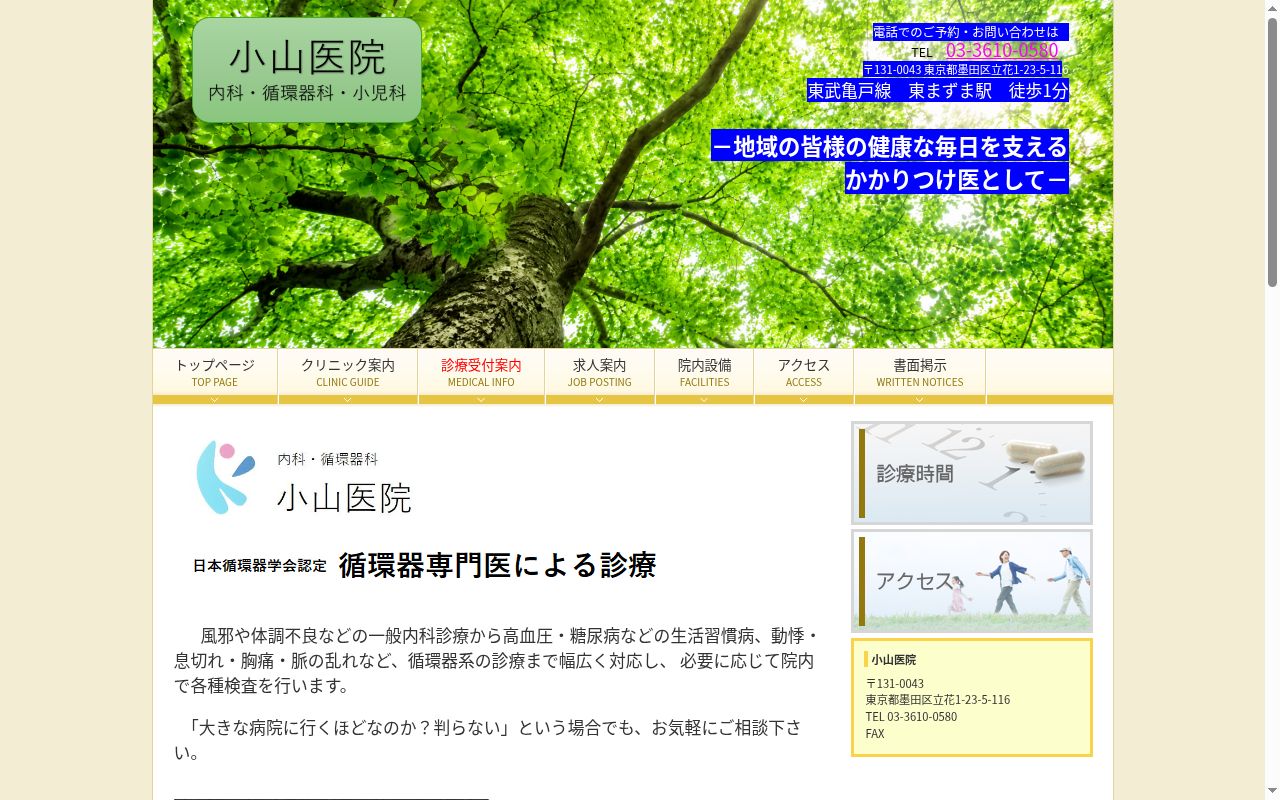Navigate to the アクセス menu item

coord(804,373)
